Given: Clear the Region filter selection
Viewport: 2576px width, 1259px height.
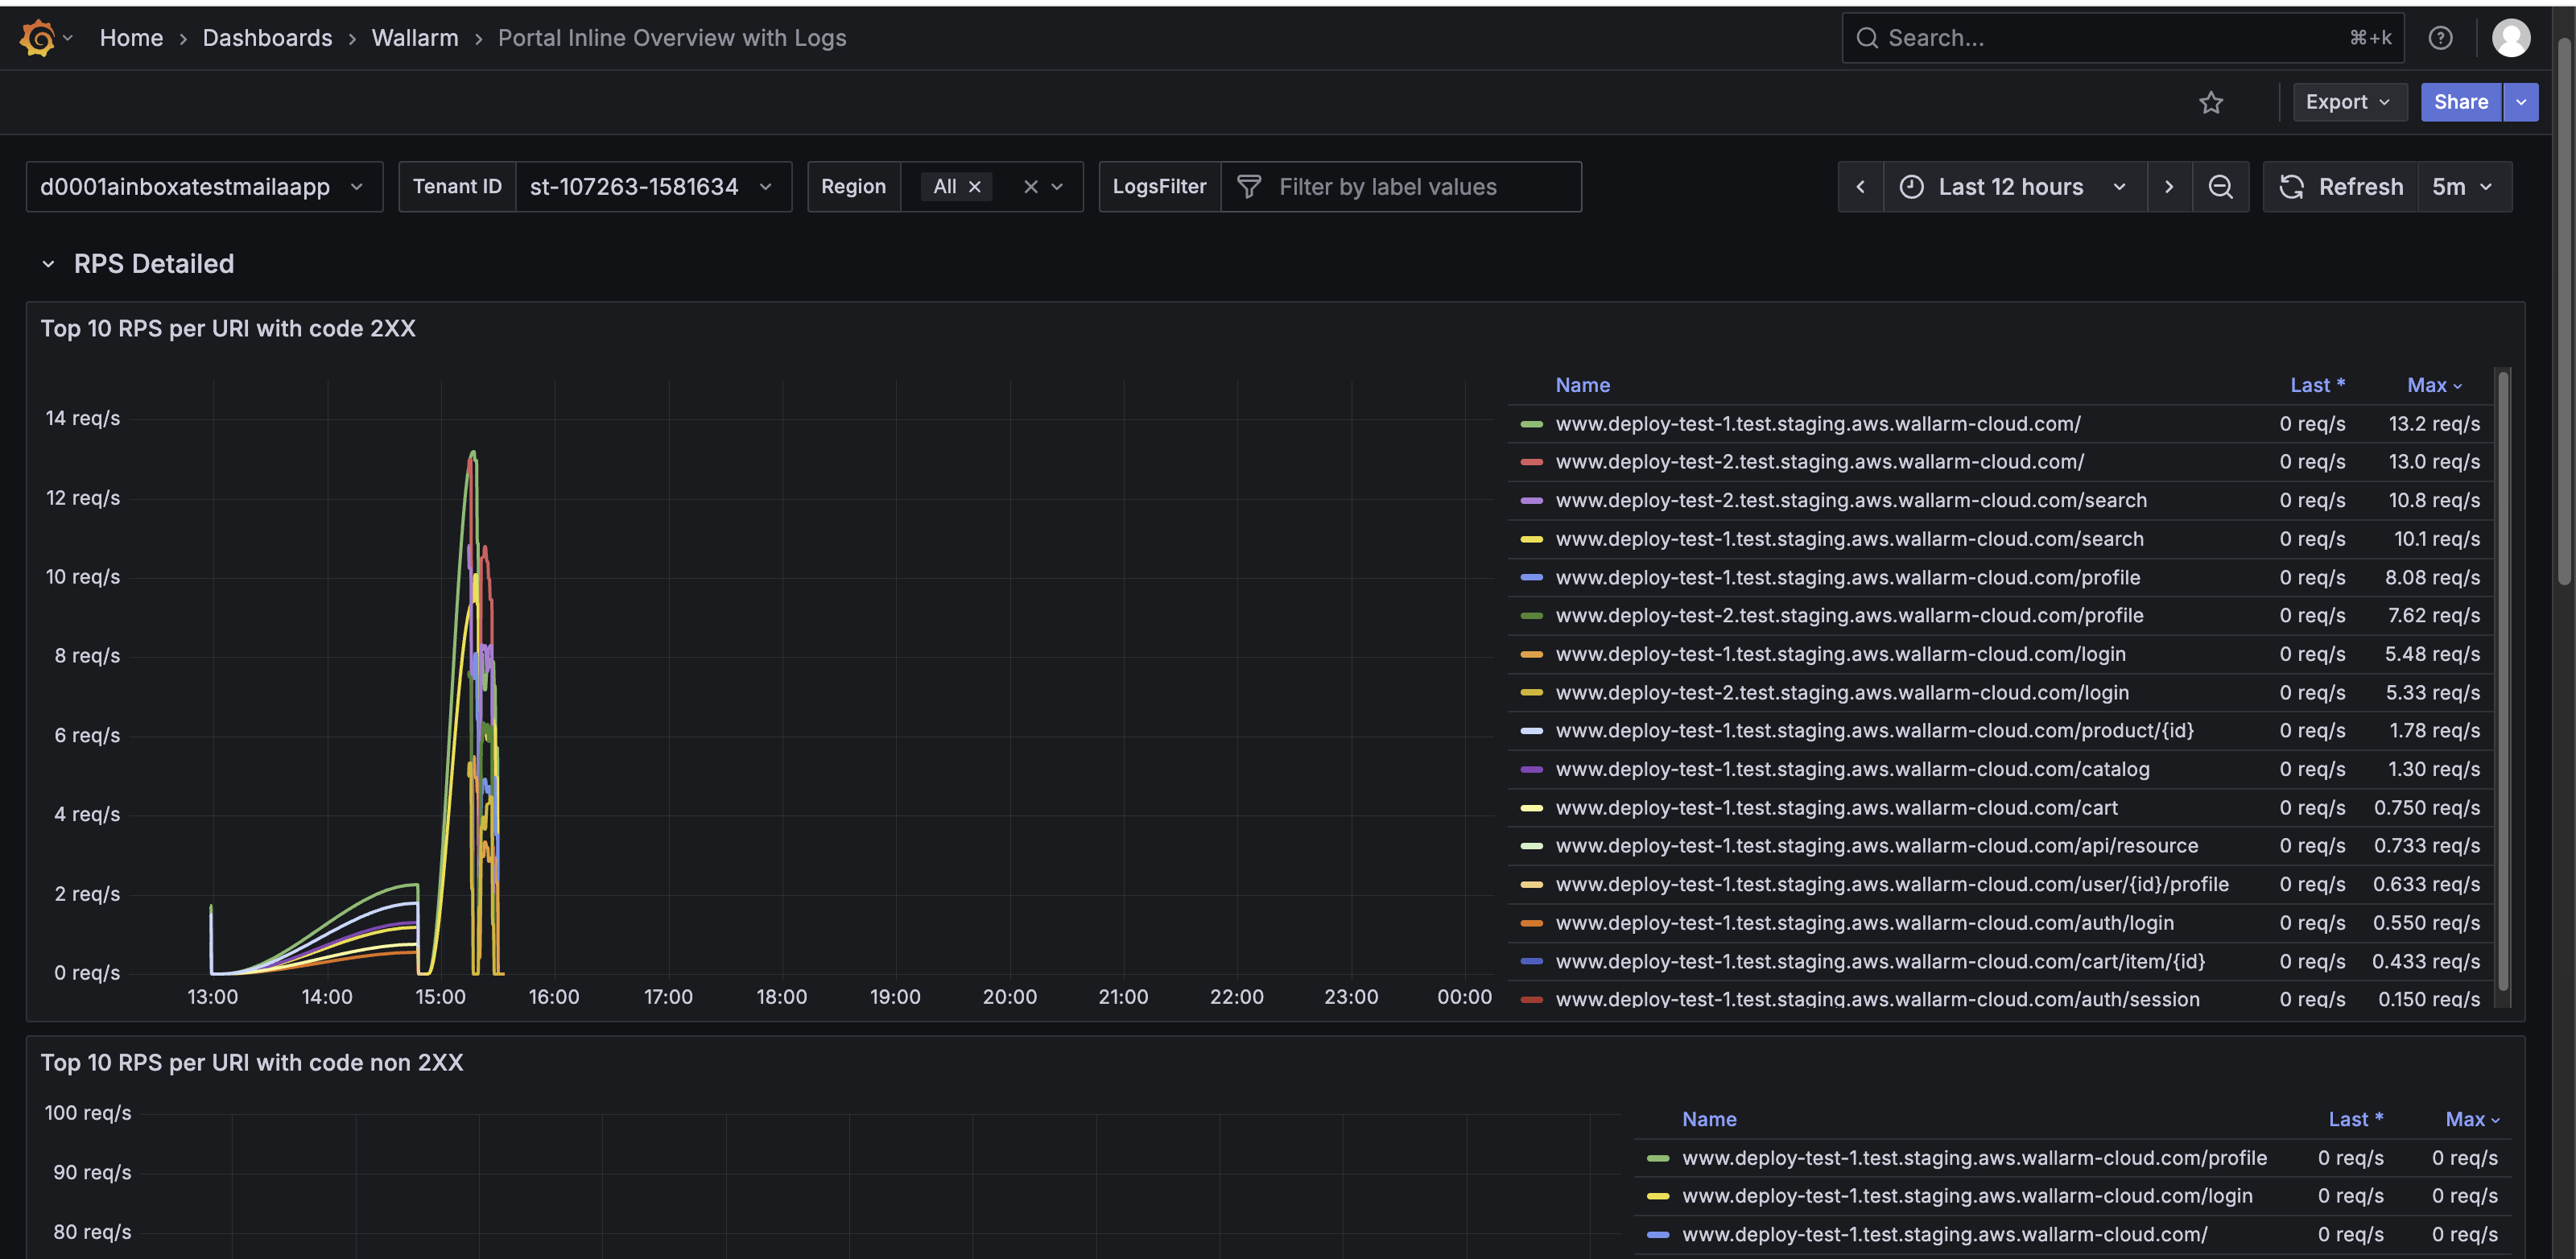Looking at the screenshot, I should coord(1030,187).
